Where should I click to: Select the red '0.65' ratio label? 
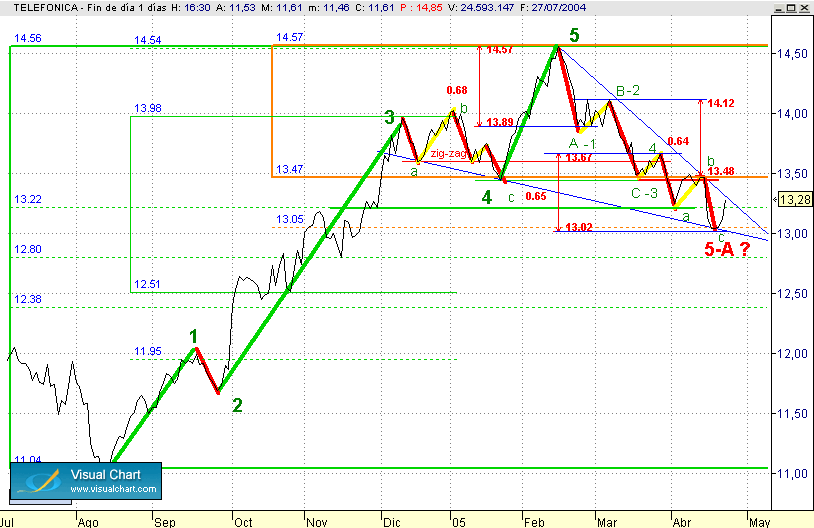(535, 196)
